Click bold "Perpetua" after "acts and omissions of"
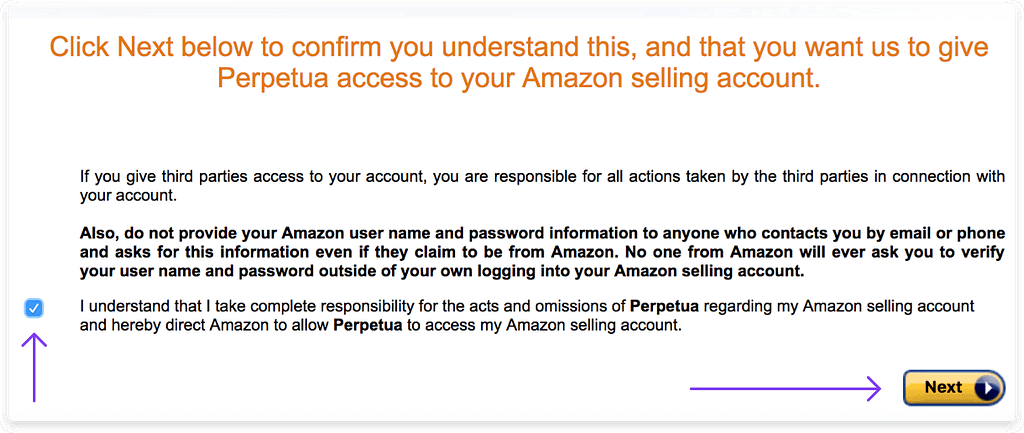The width and height of the screenshot is (1024, 433). pos(664,306)
